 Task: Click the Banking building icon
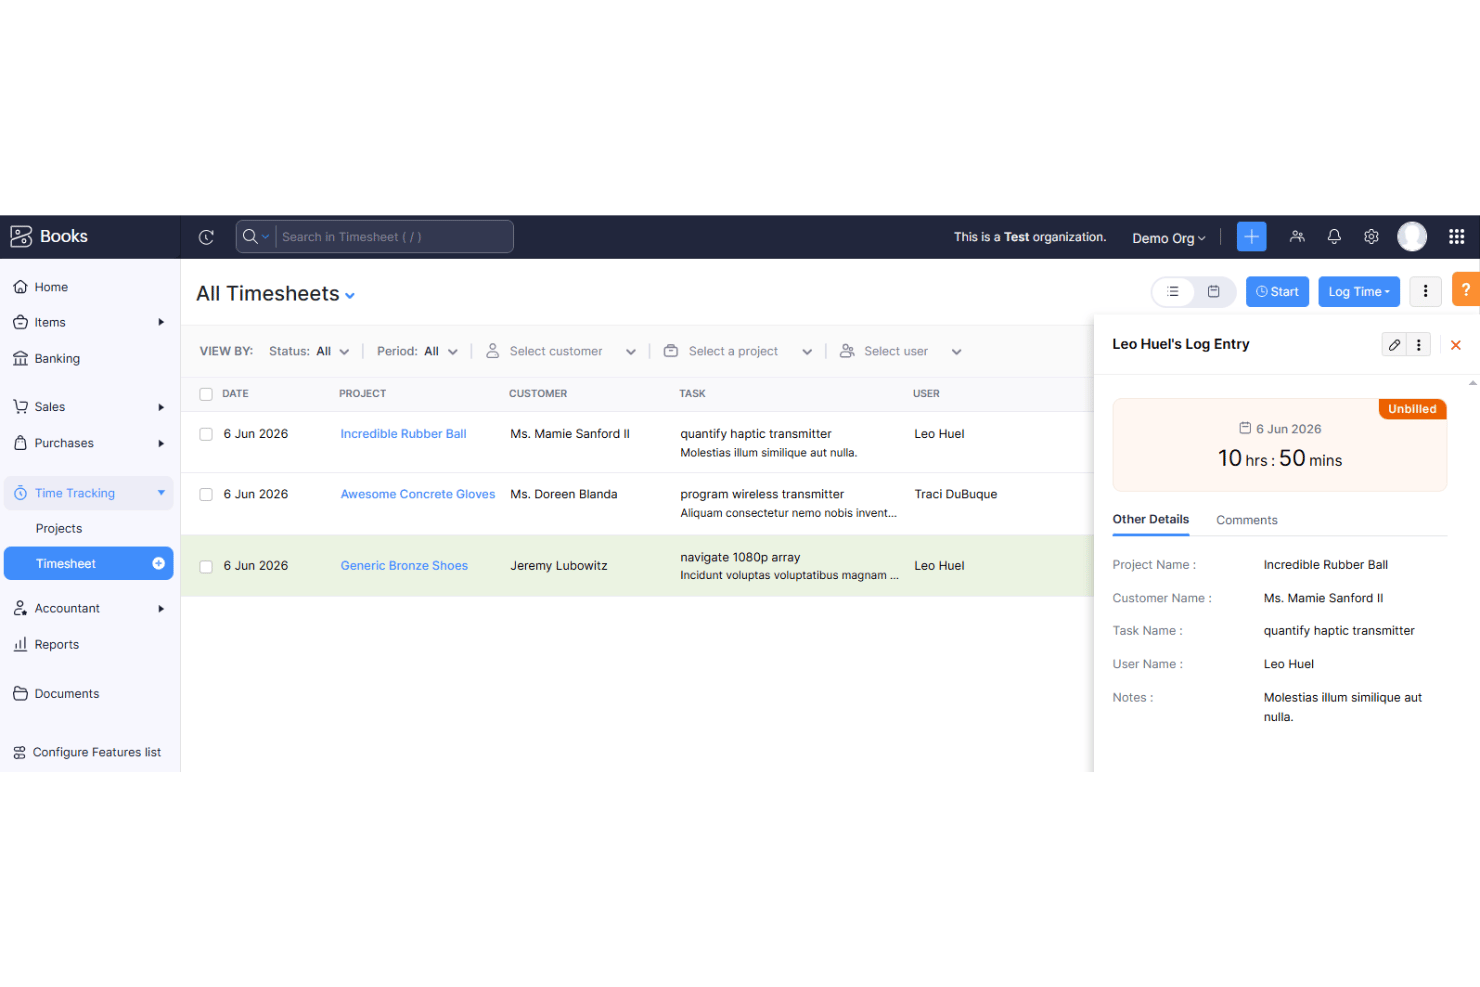tap(20, 359)
